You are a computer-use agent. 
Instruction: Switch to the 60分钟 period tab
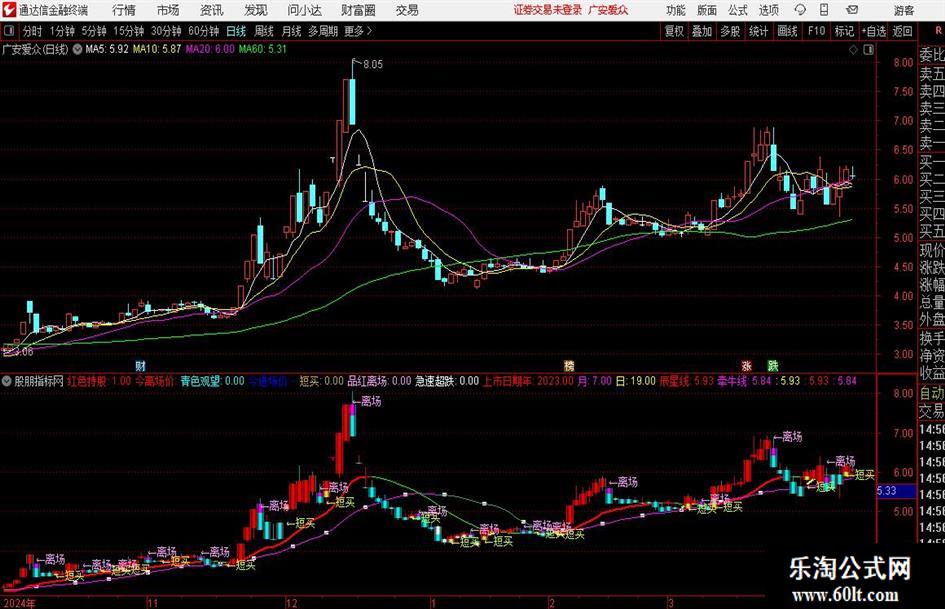tap(203, 31)
